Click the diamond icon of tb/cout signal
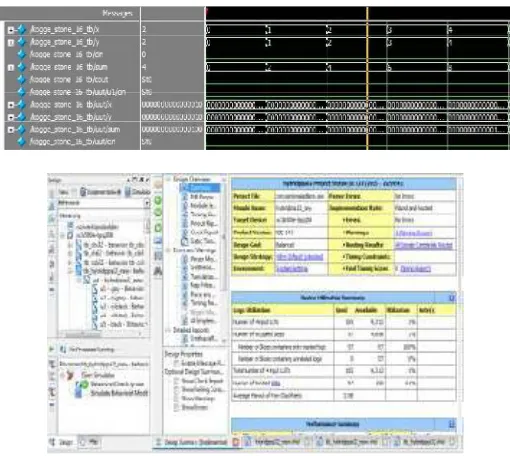The width and height of the screenshot is (510, 456). tap(22, 80)
